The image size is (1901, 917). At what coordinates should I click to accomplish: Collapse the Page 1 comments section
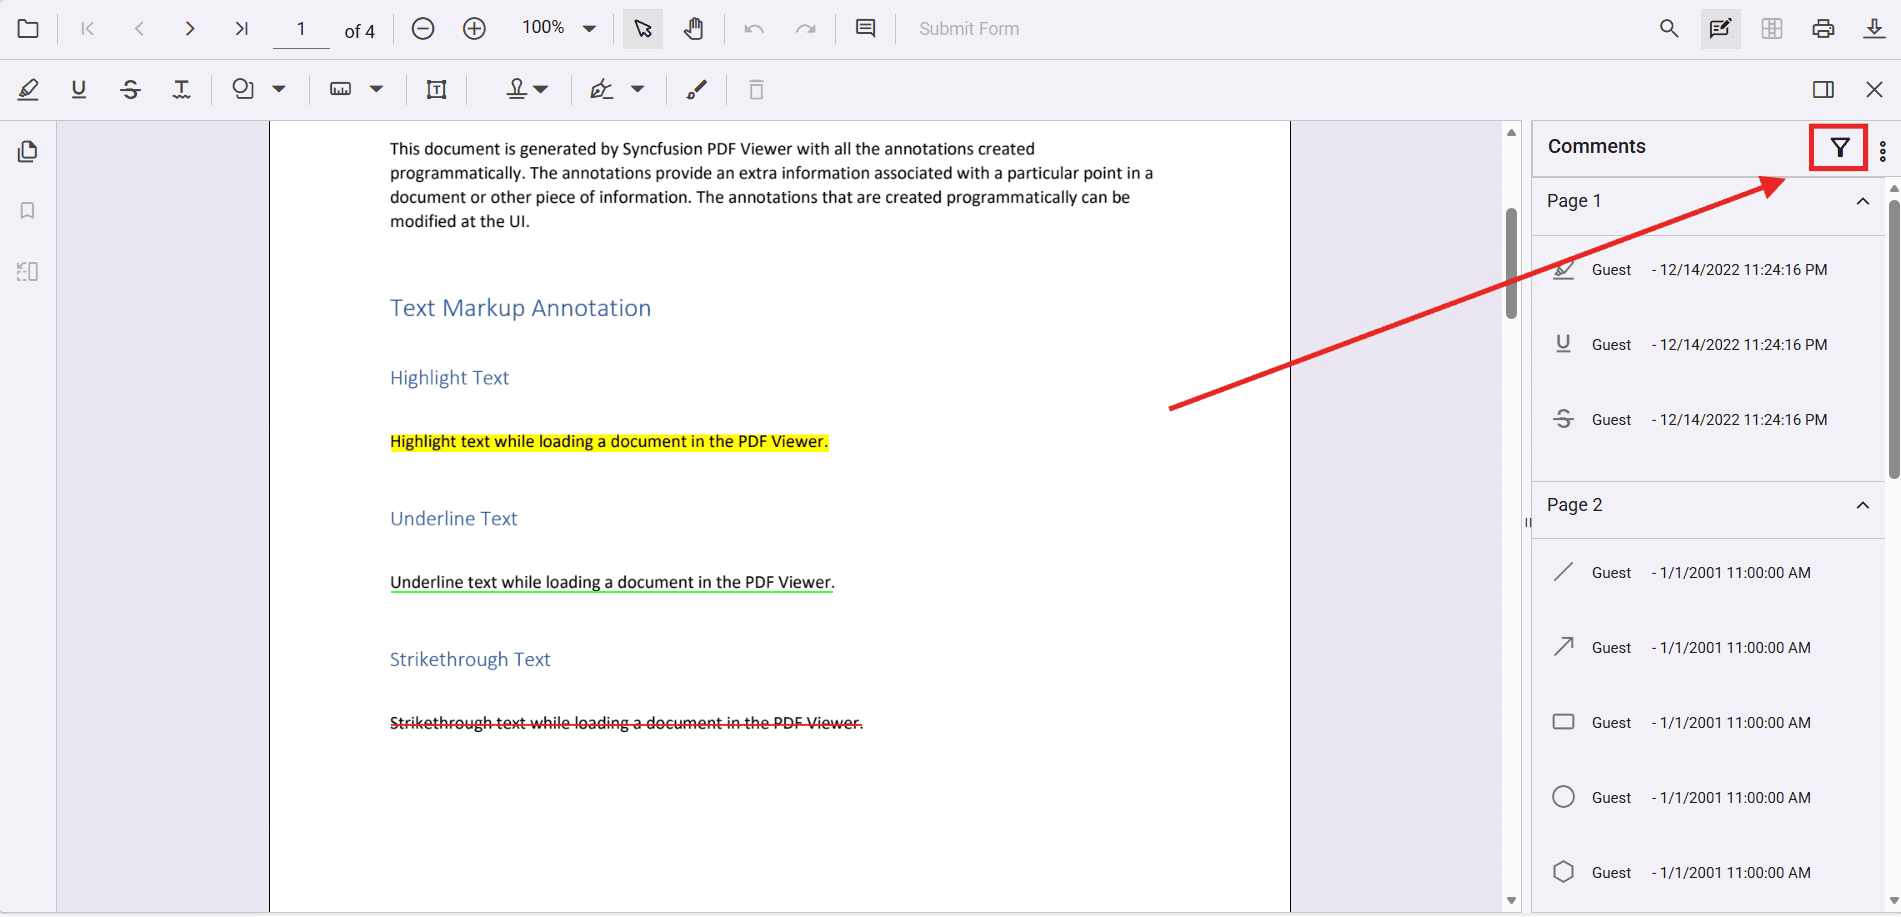coord(1863,201)
